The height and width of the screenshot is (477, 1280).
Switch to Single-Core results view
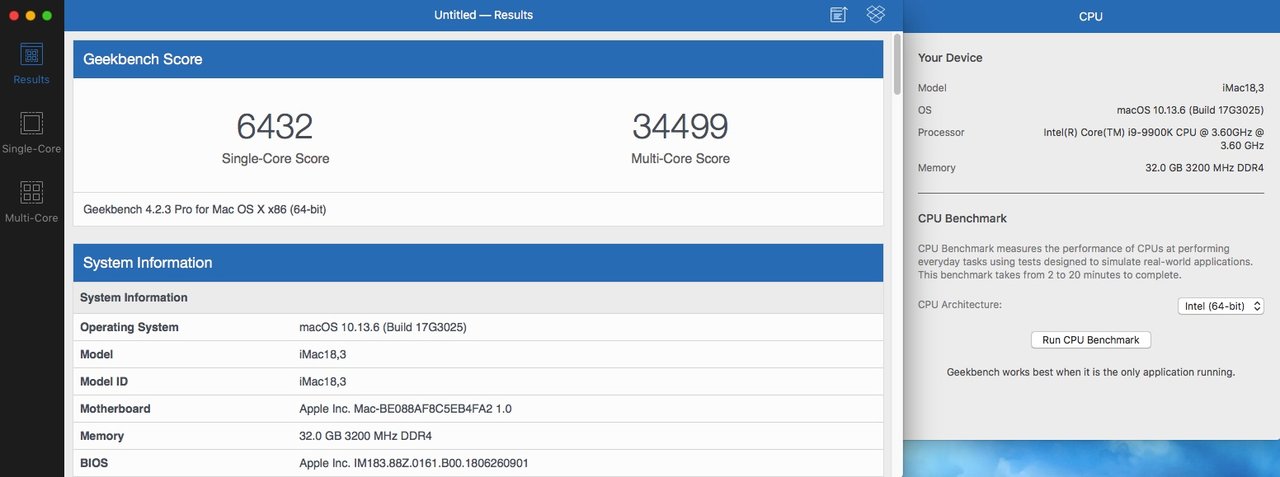click(31, 132)
